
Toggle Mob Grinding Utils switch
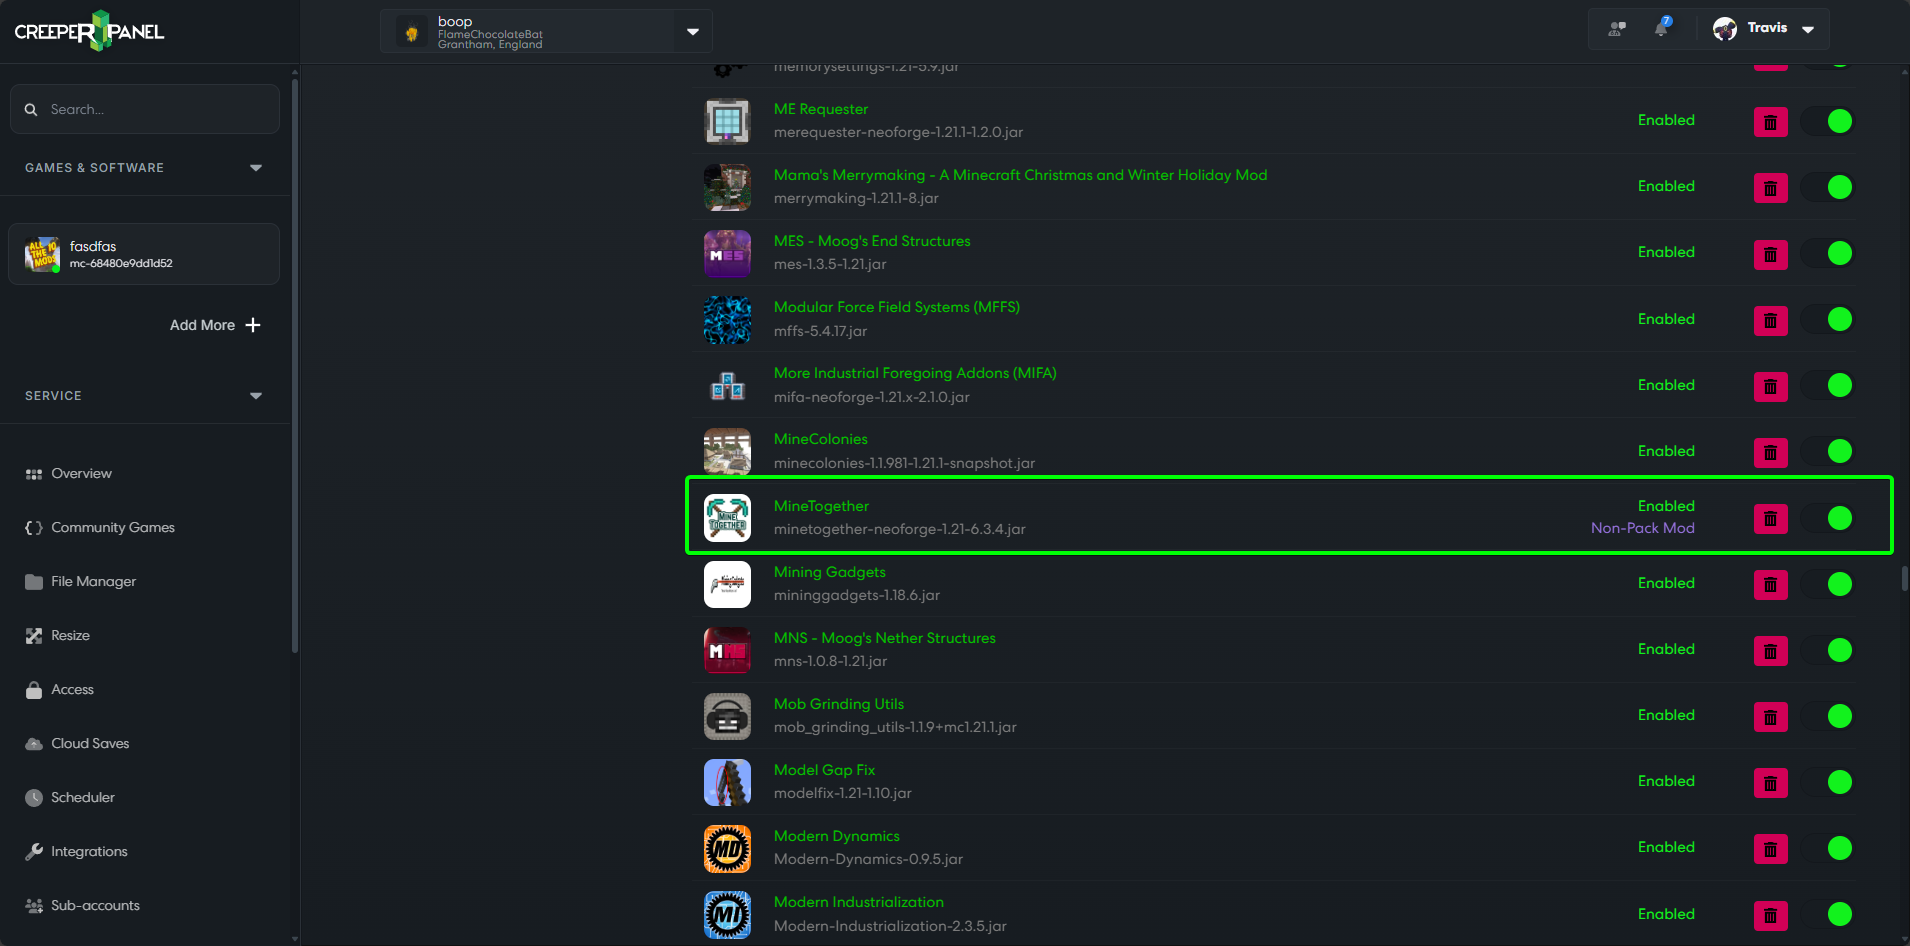click(1827, 715)
